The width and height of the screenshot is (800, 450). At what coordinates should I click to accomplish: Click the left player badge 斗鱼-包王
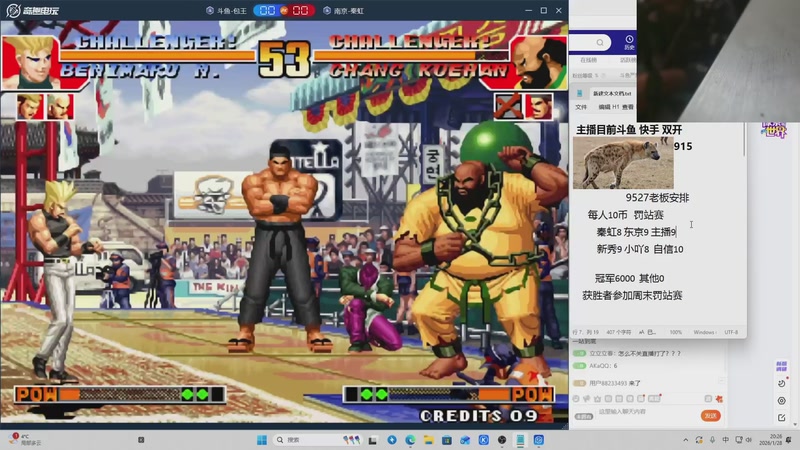click(x=227, y=11)
